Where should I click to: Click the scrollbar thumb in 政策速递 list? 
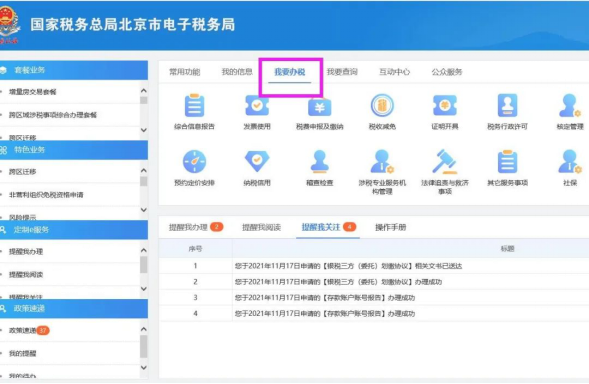[143, 346]
